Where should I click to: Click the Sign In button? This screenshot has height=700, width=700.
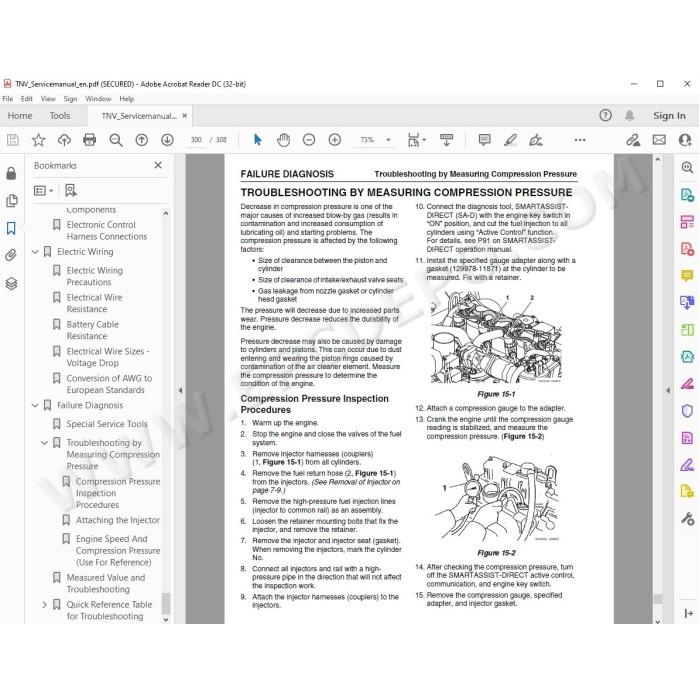[x=669, y=116]
